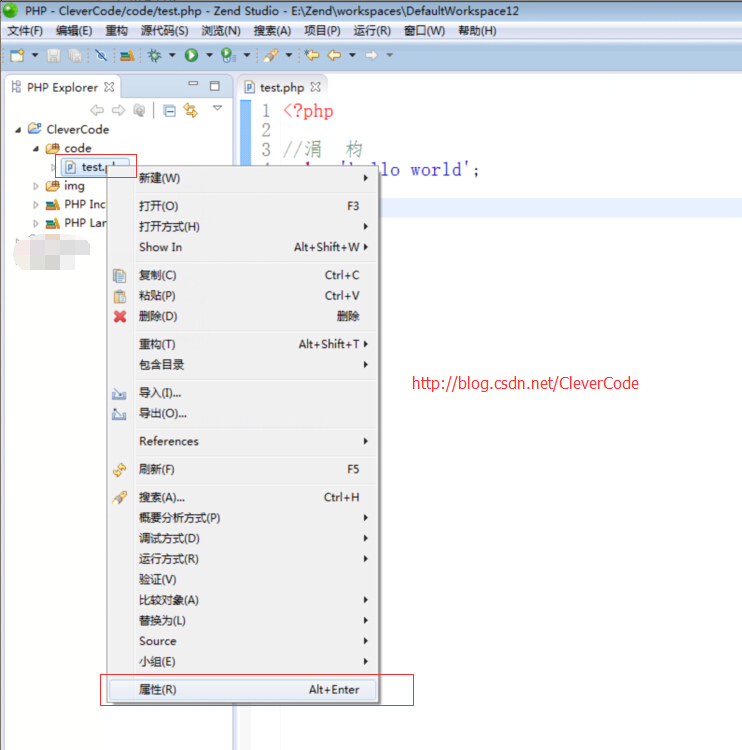Screen dimensions: 742x750
Task: Click Collapse All in PHP Explorer
Action: coord(169,111)
